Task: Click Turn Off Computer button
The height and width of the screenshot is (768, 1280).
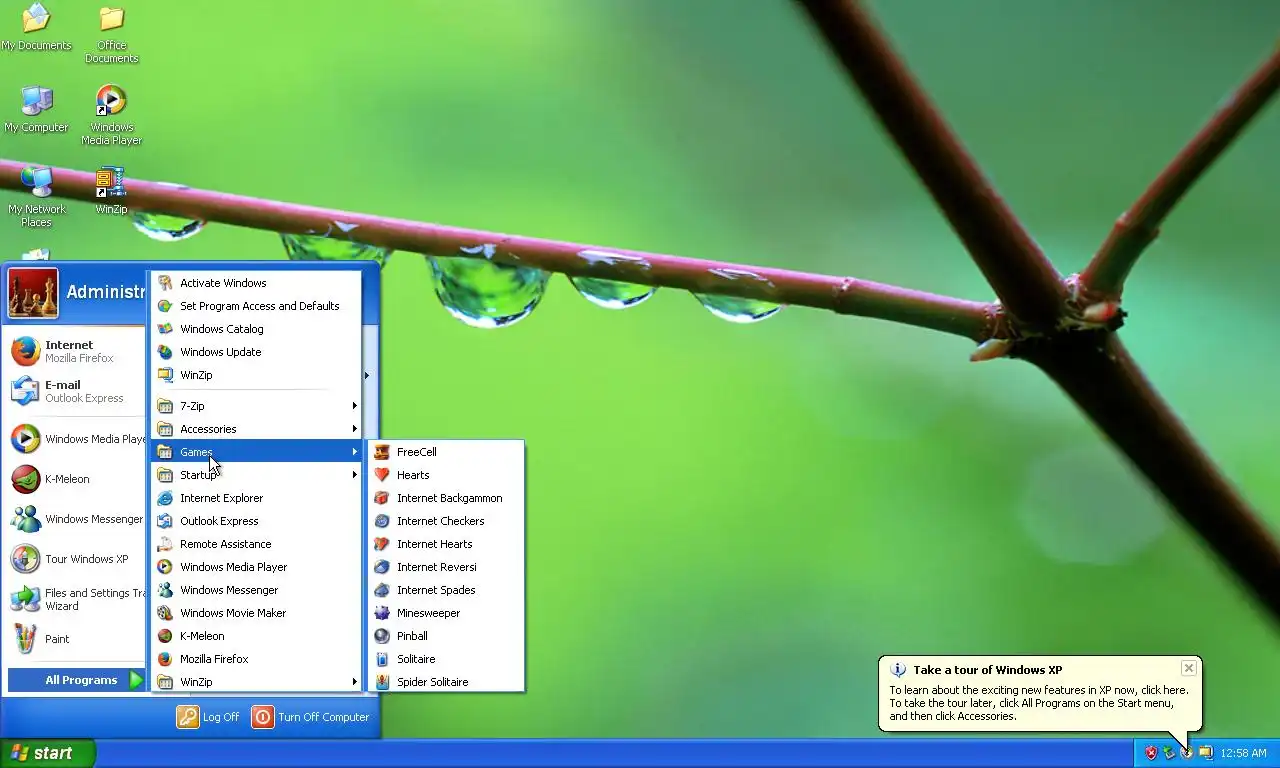Action: [x=311, y=717]
